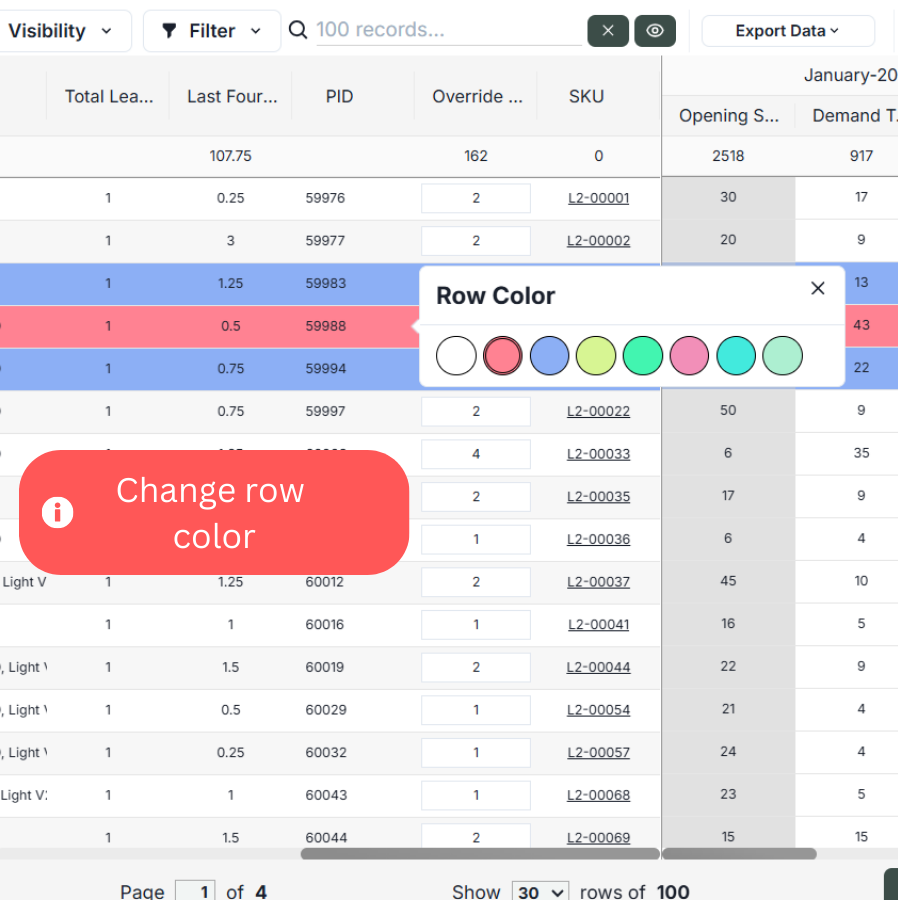The height and width of the screenshot is (900, 898).
Task: Click the info icon on Change row color
Action: pyautogui.click(x=58, y=513)
